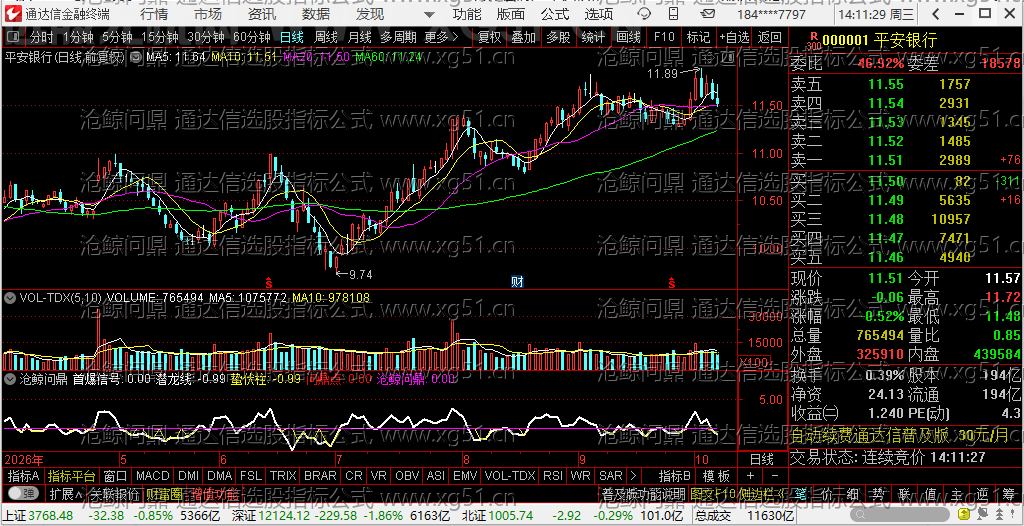This screenshot has height=526, width=1024.
Task: Open the 资讯 menu
Action: click(x=262, y=14)
